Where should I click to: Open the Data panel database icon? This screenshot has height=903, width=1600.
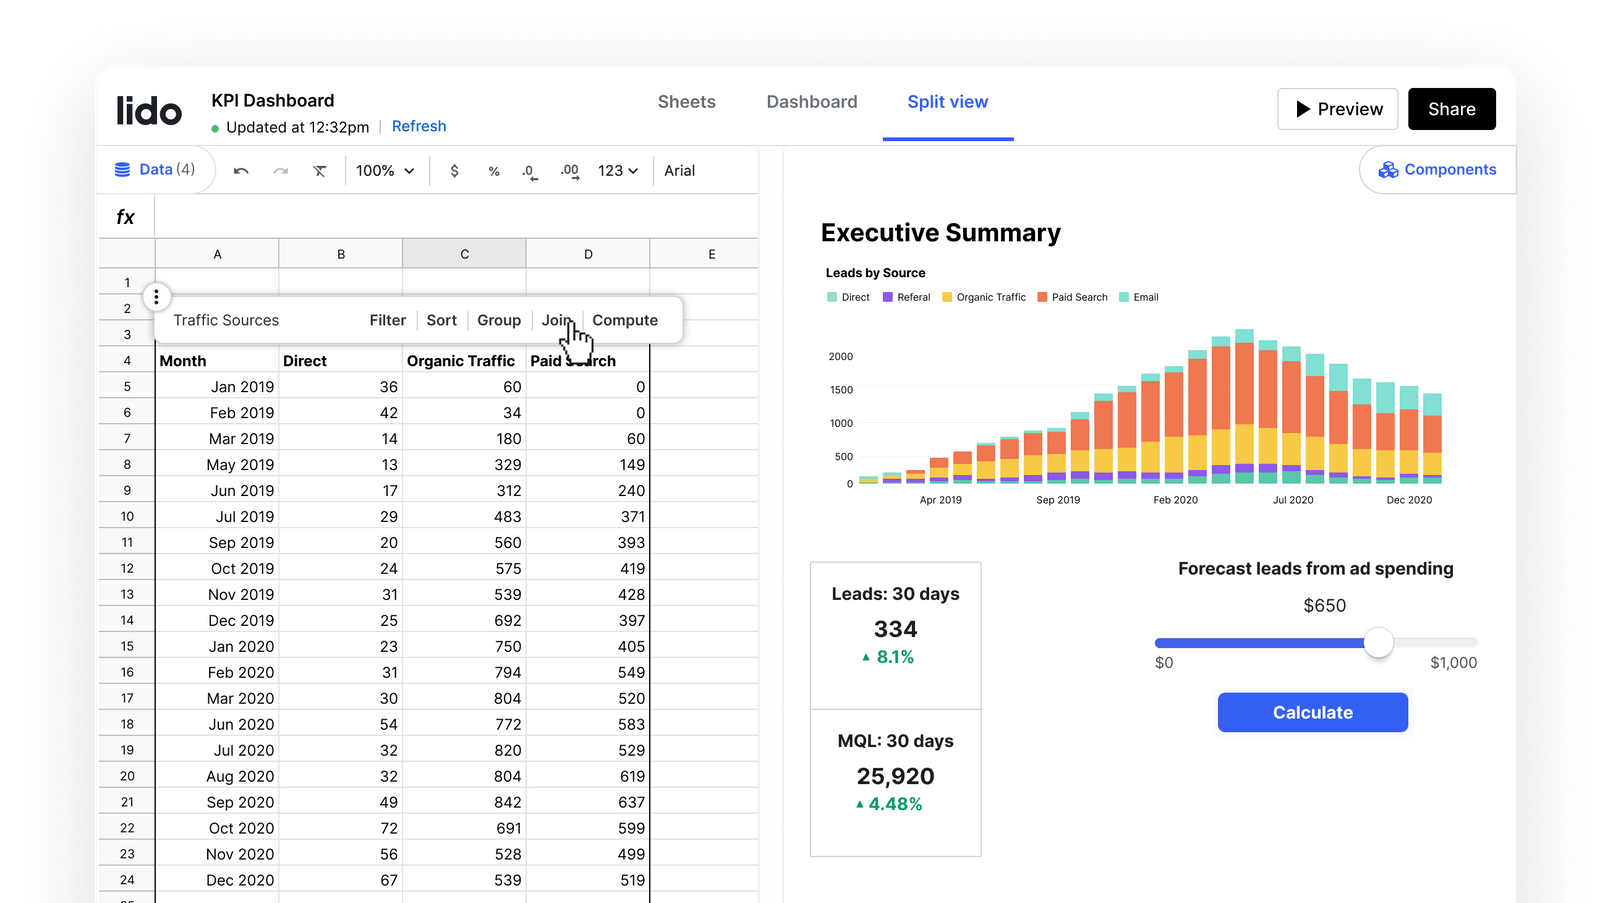click(122, 169)
